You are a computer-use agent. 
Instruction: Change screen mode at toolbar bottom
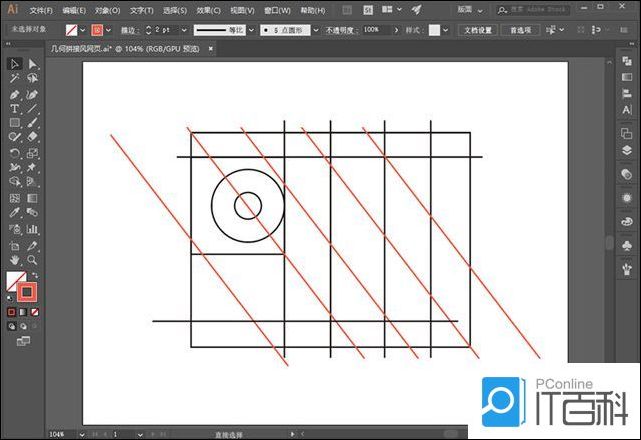click(x=23, y=341)
